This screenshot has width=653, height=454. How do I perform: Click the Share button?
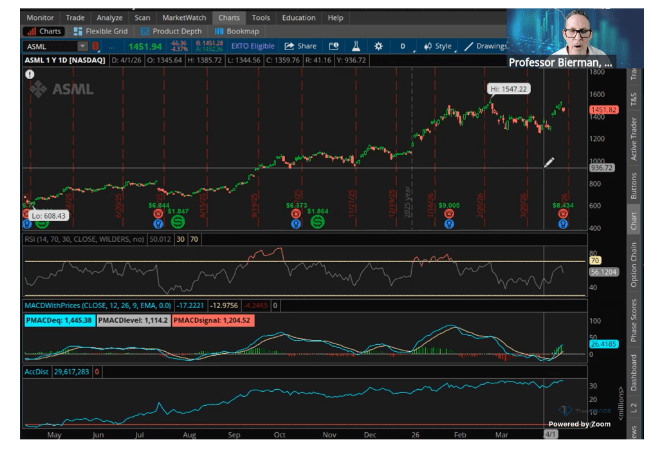300,46
